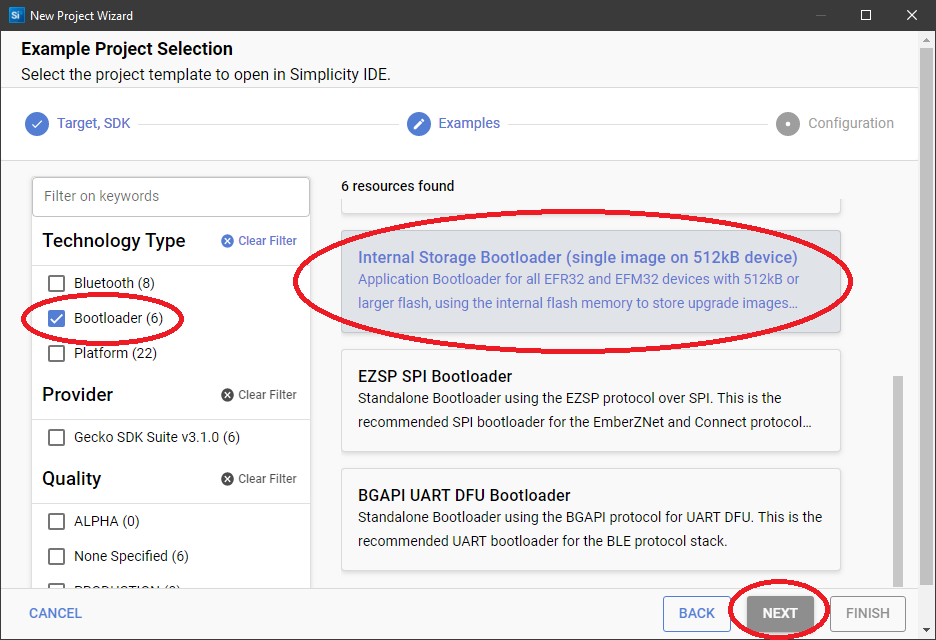The height and width of the screenshot is (640, 936).
Task: Focus the Filter on keywords field
Action: click(x=171, y=196)
